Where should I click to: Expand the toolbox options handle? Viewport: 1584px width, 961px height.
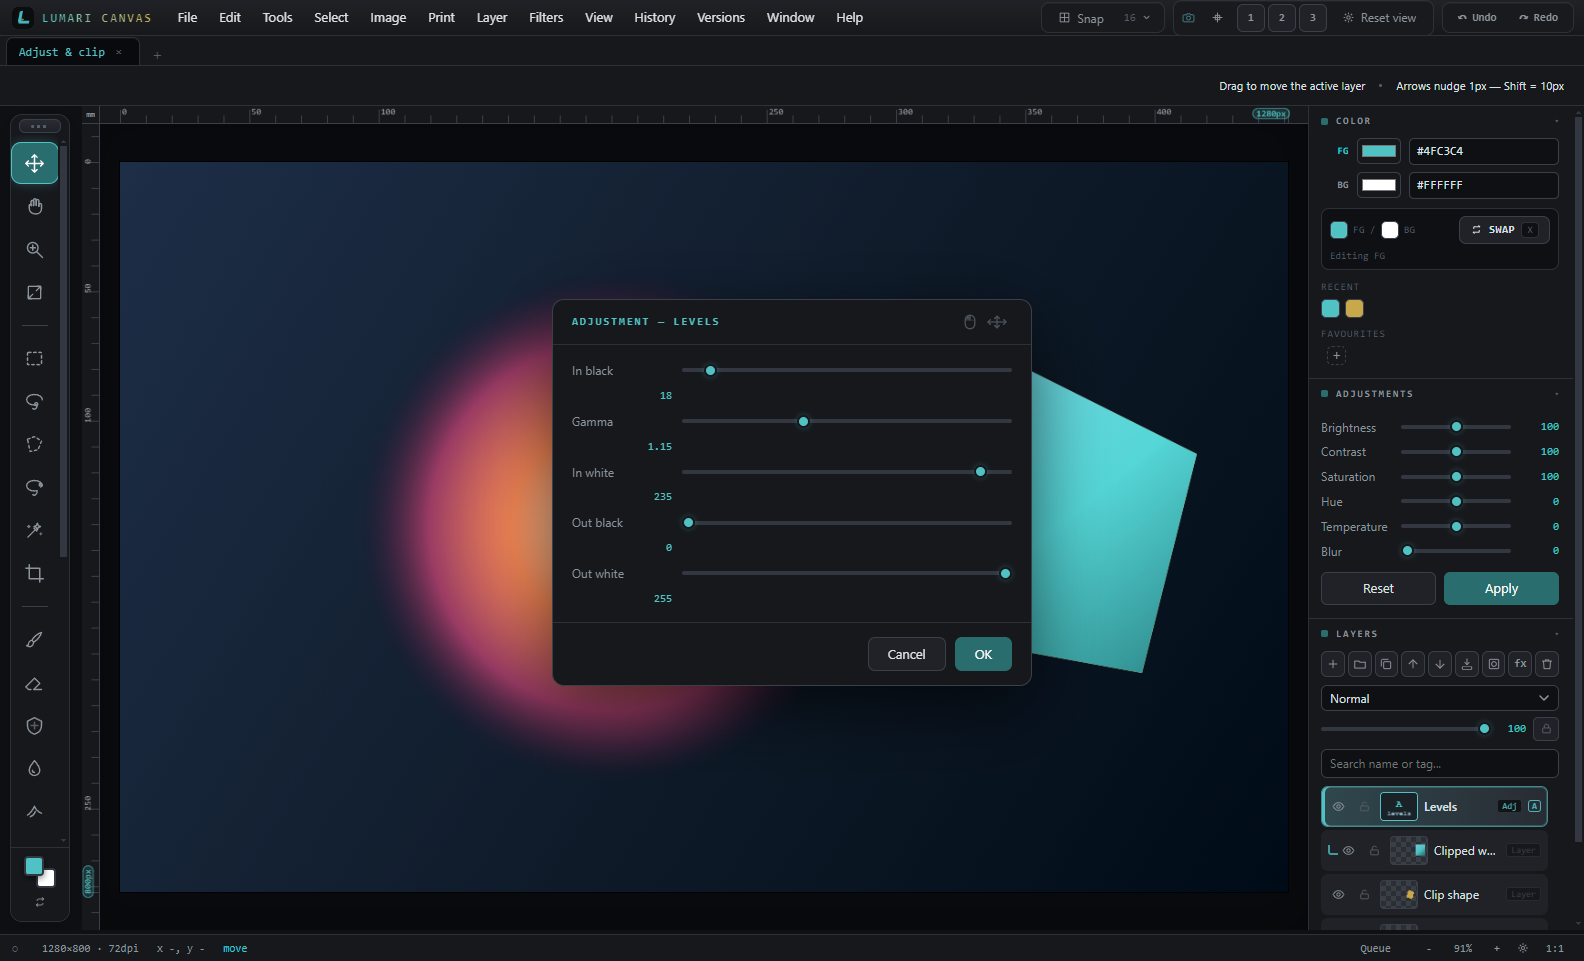[x=39, y=126]
